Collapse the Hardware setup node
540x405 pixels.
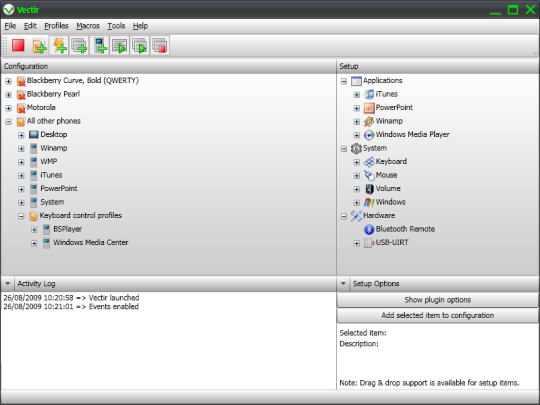[x=344, y=216]
